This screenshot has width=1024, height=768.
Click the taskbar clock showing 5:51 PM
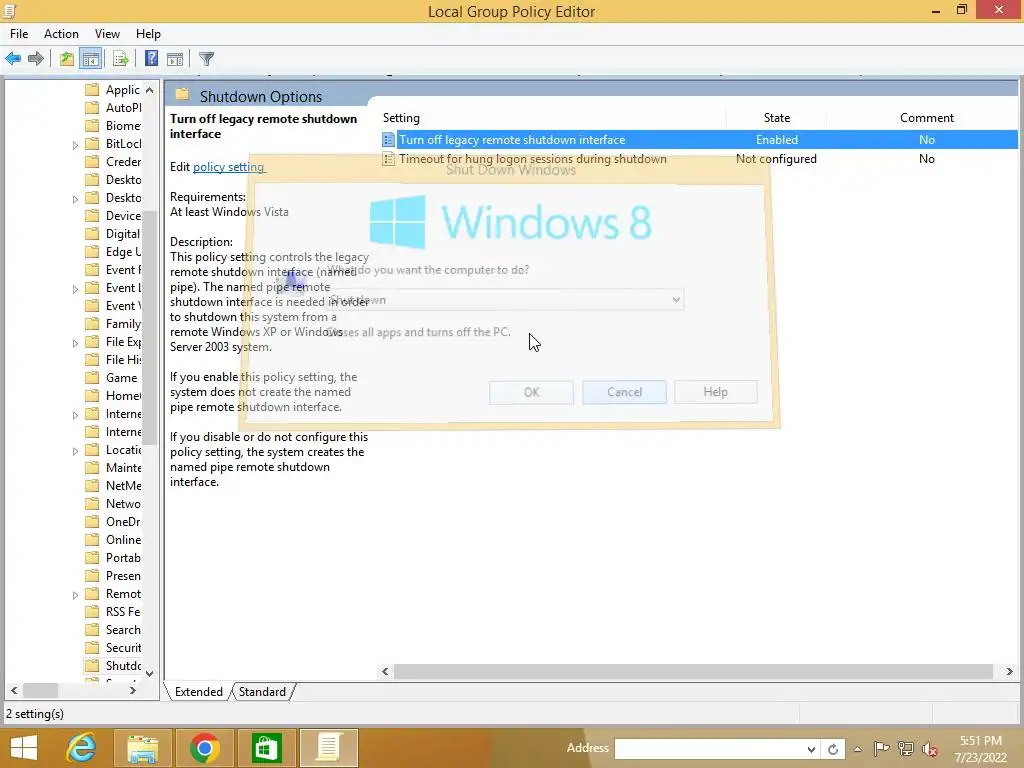click(980, 741)
